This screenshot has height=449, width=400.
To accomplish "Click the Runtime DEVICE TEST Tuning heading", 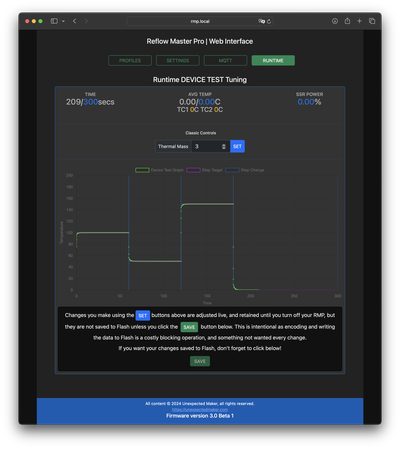I will click(x=200, y=80).
